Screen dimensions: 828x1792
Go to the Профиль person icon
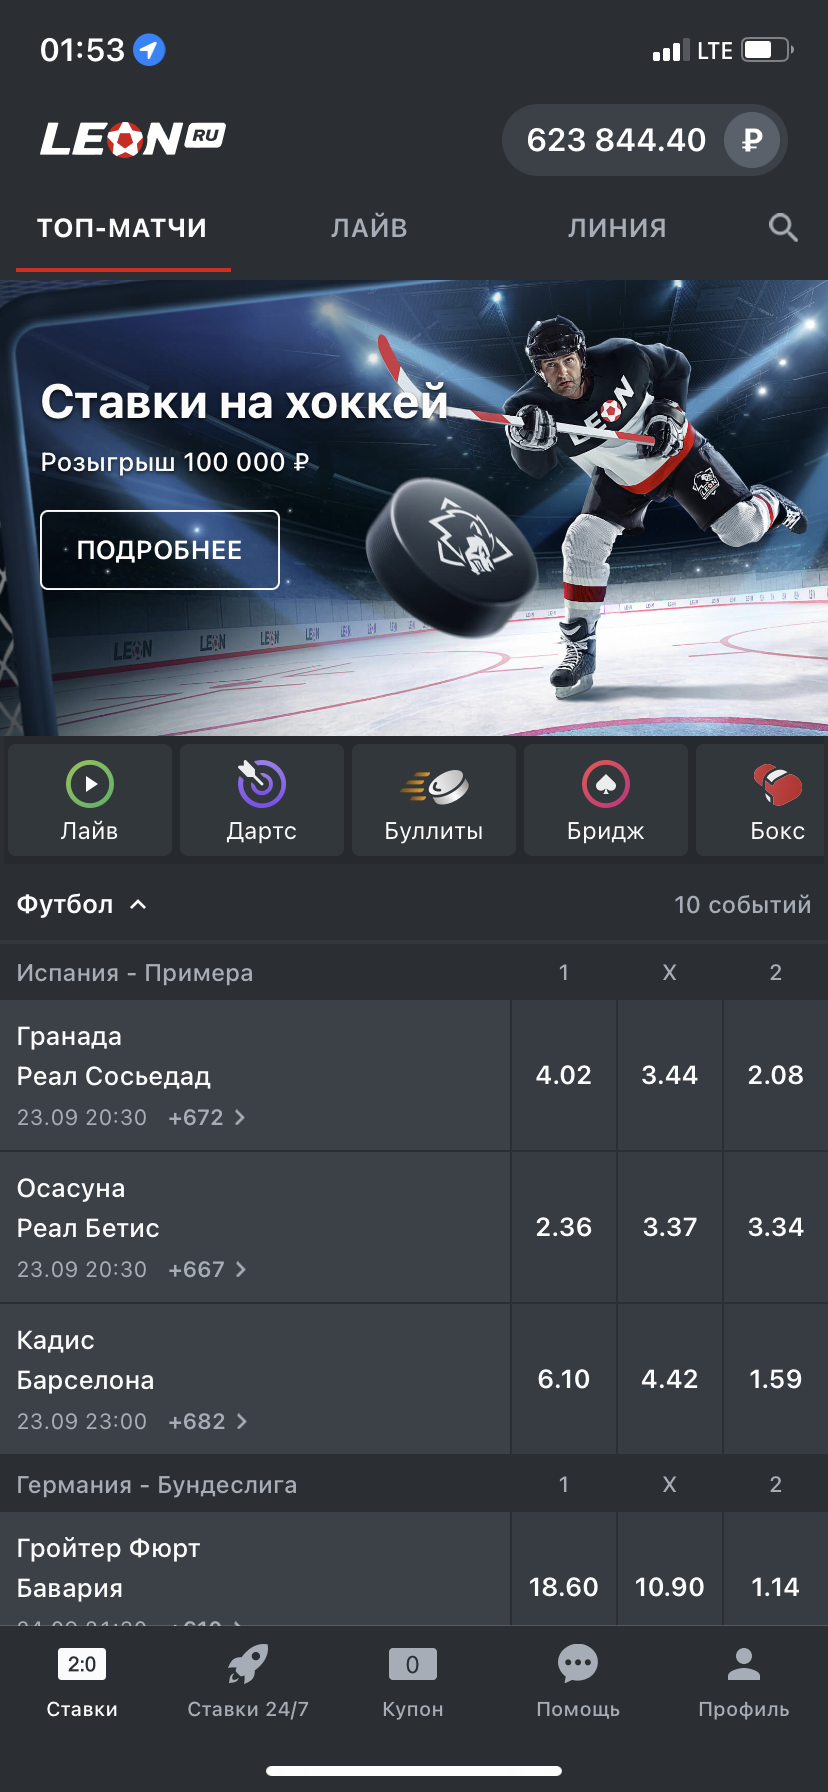(744, 1664)
